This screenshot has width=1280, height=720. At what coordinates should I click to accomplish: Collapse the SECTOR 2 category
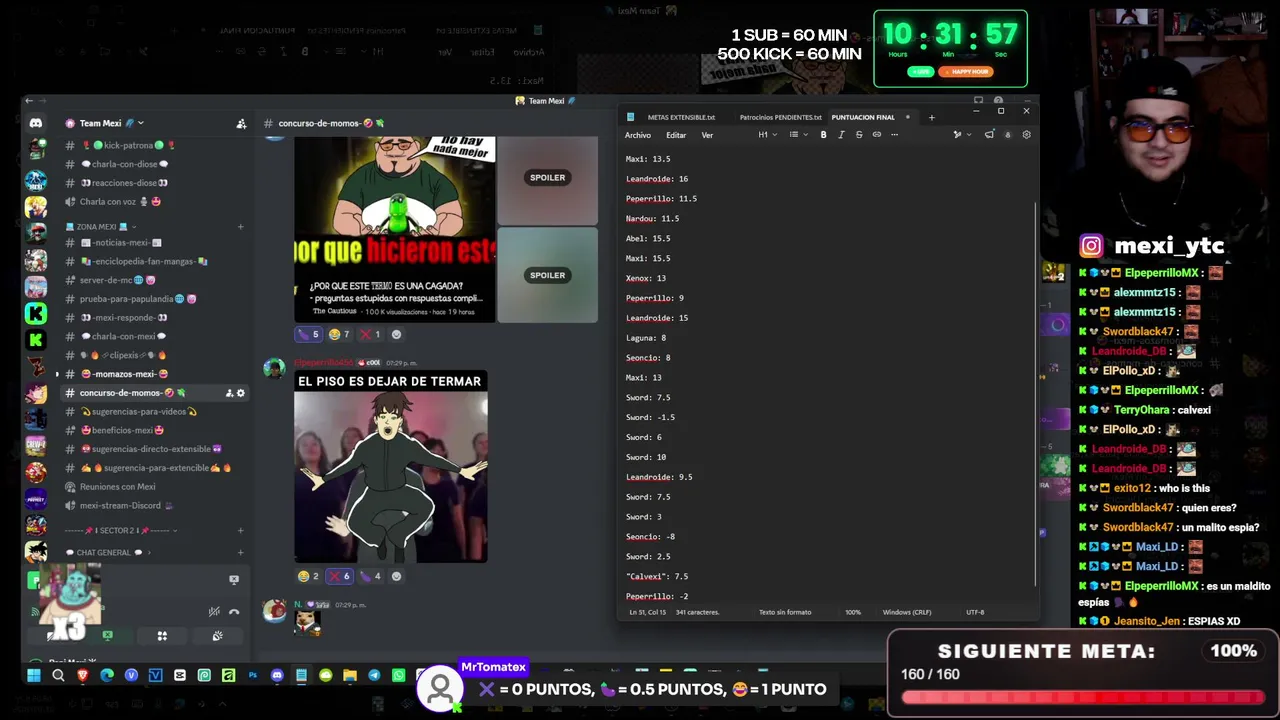(121, 530)
